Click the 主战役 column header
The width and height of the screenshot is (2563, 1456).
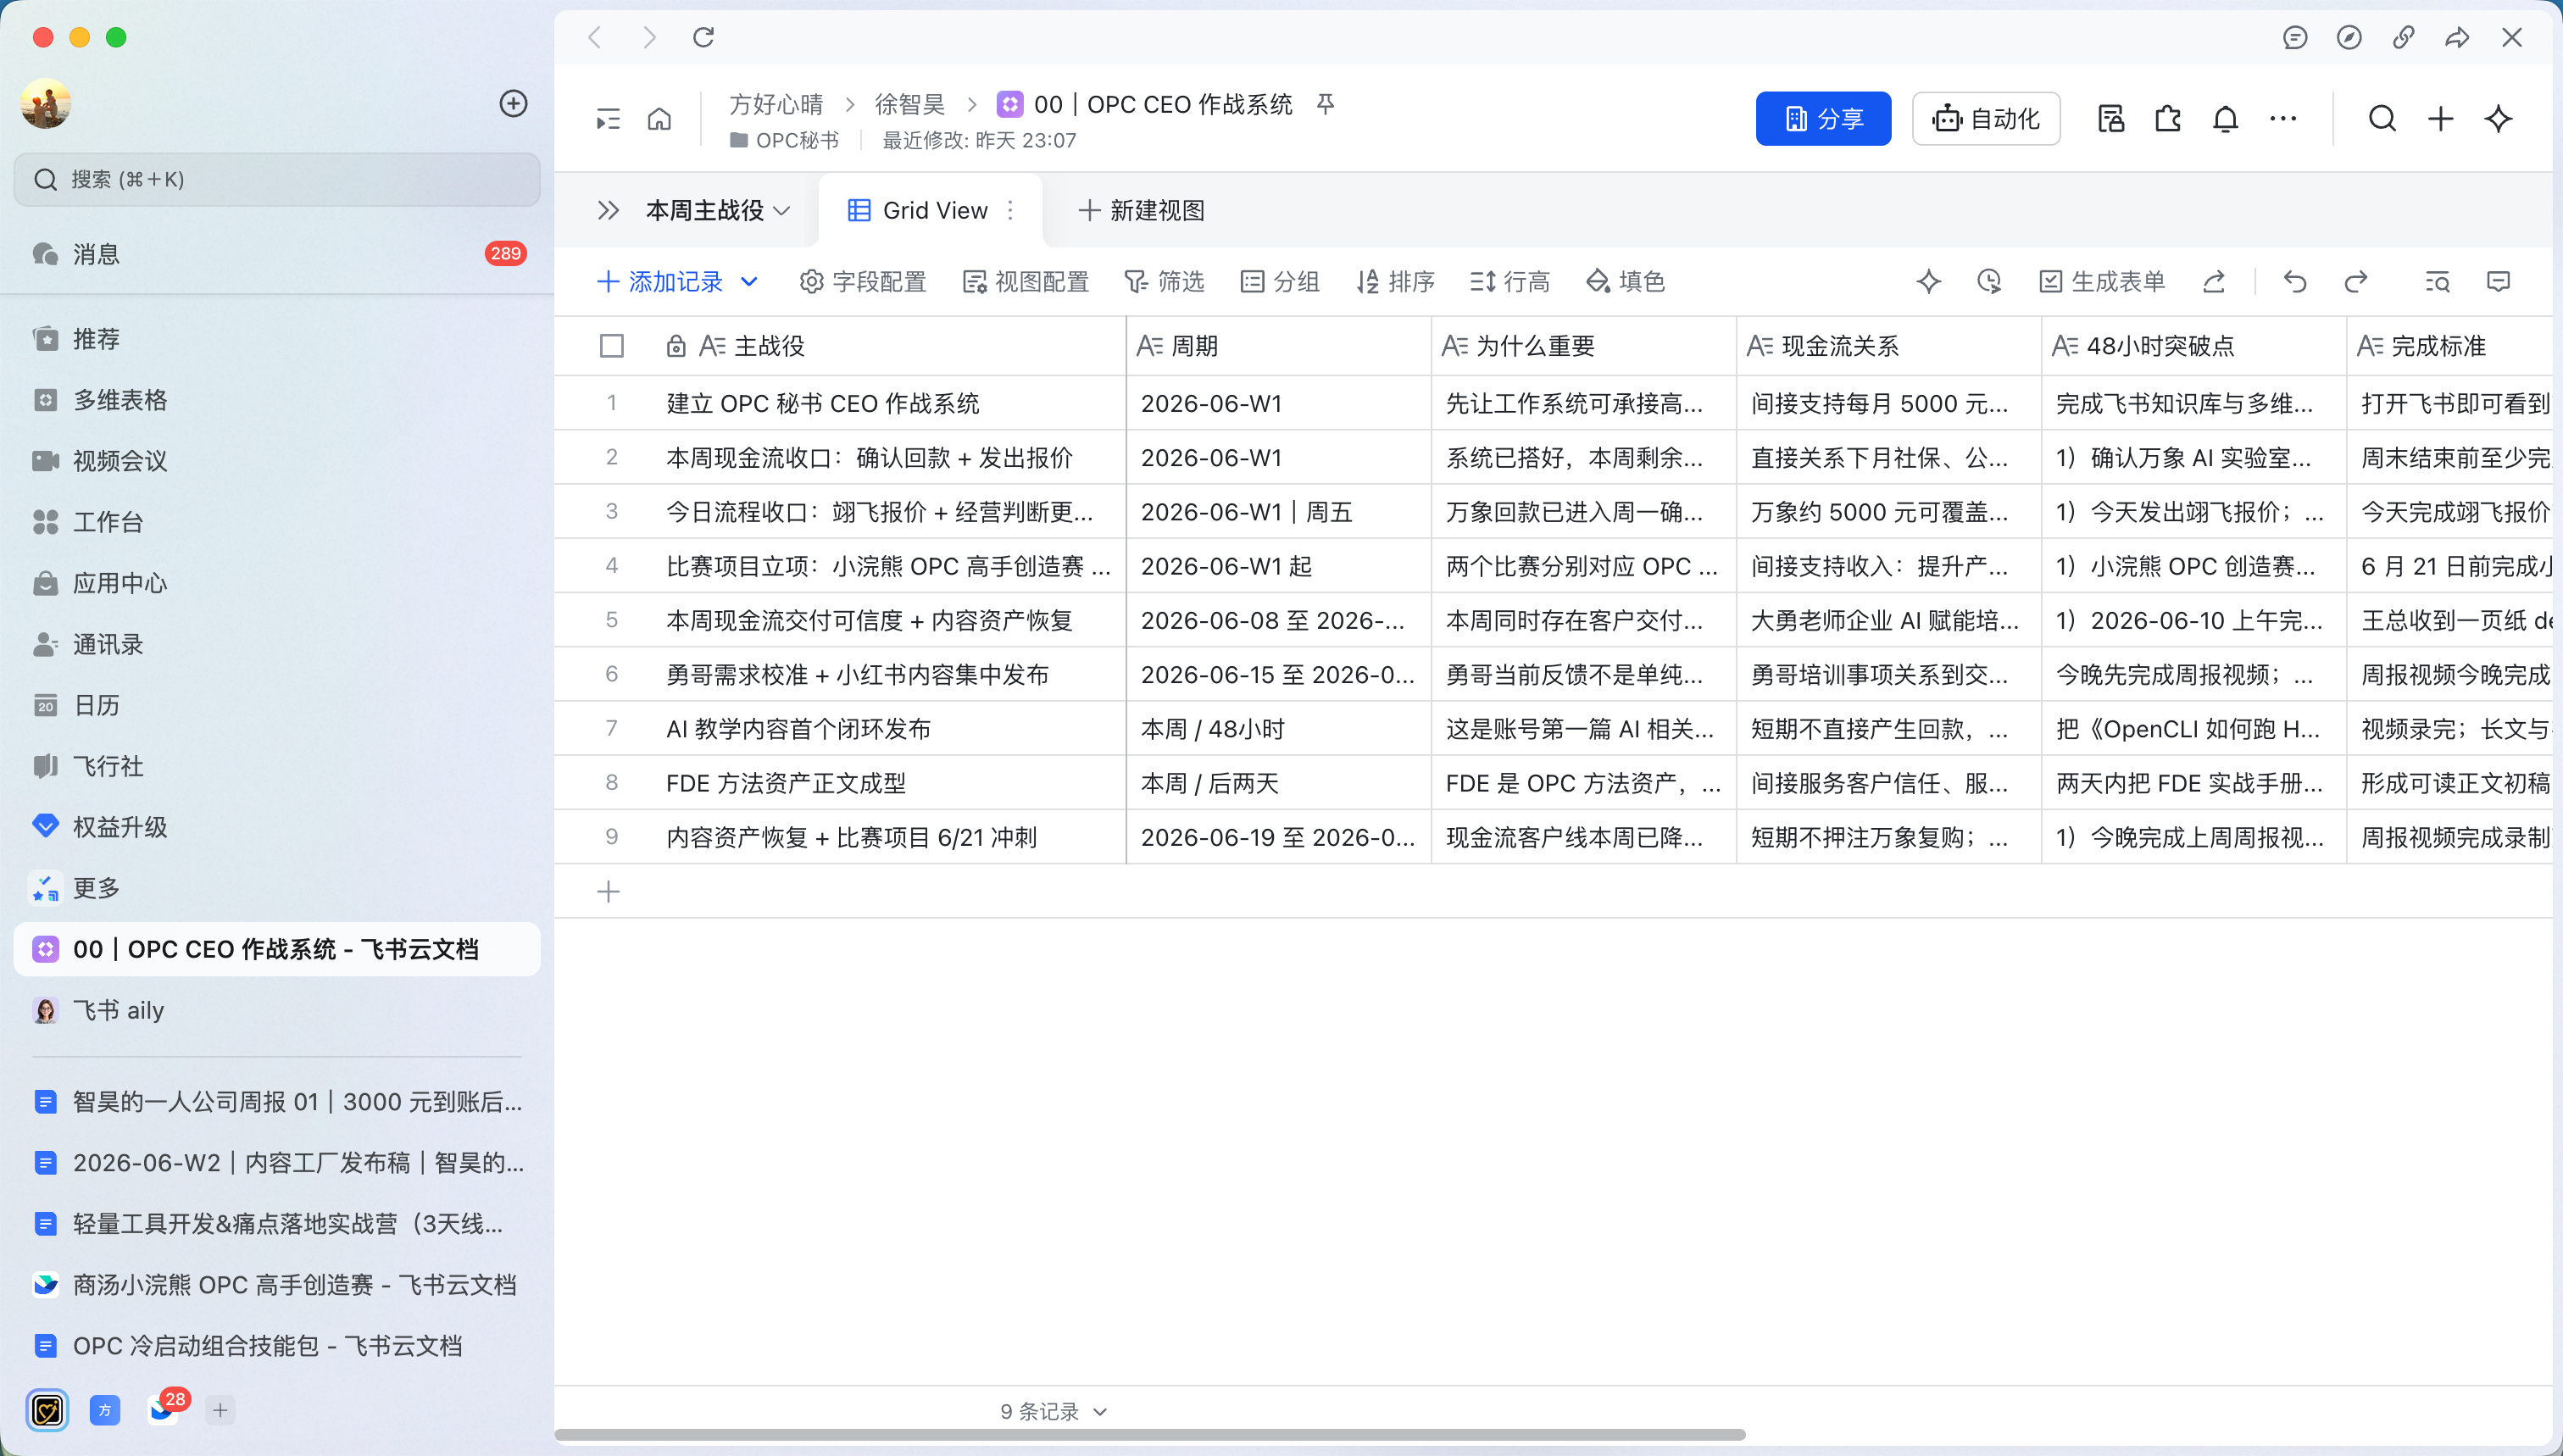click(x=890, y=346)
